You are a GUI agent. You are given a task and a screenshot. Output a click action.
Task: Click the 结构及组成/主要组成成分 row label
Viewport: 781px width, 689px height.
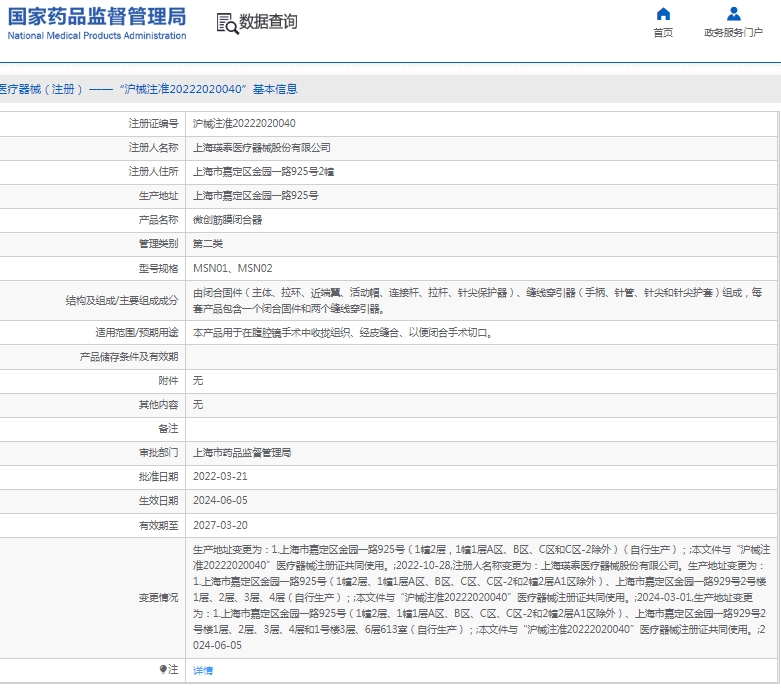point(122,300)
